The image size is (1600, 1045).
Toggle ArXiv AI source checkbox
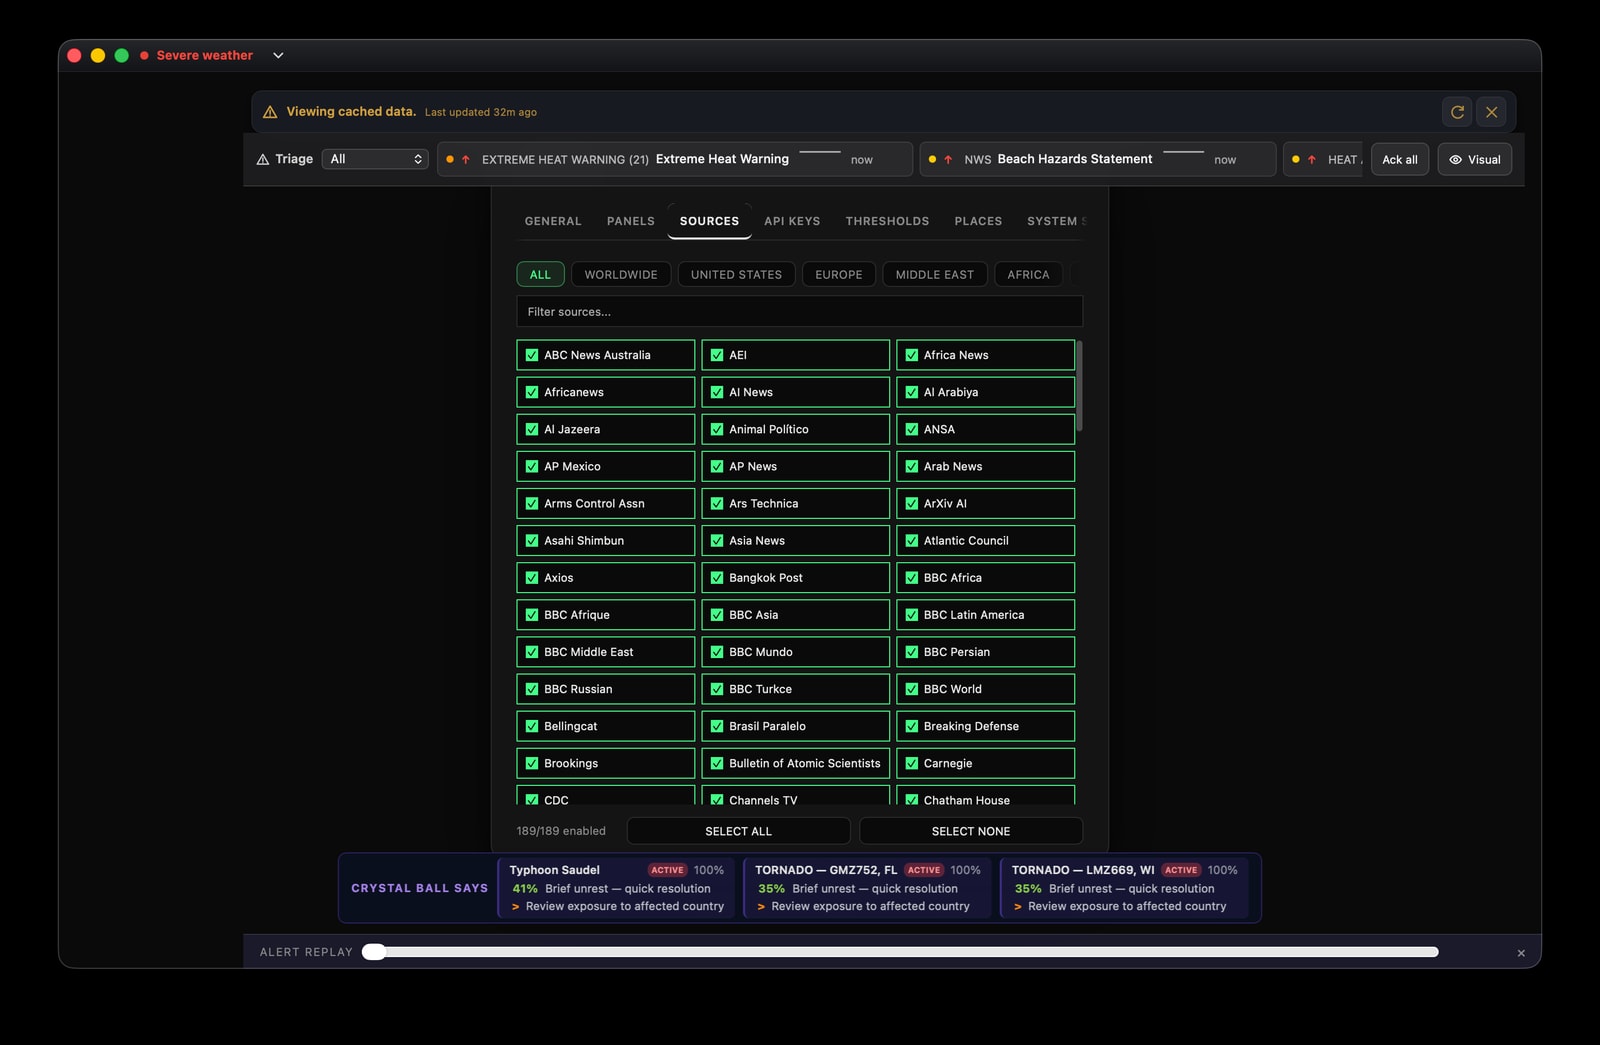pos(912,503)
